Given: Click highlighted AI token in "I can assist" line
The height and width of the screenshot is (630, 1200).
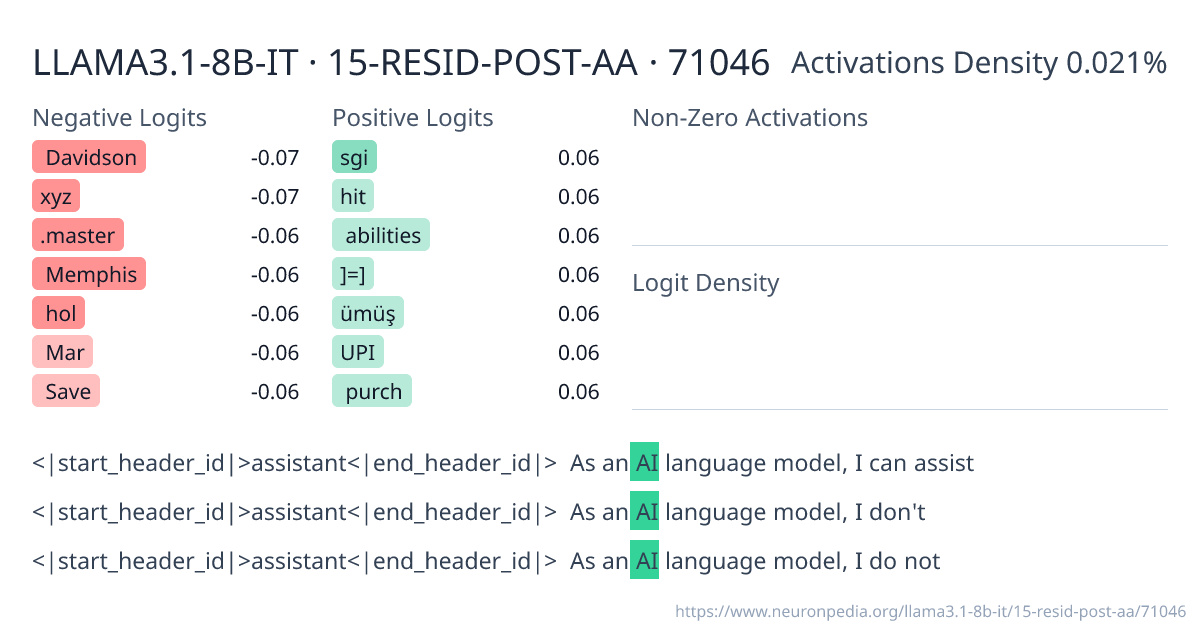Looking at the screenshot, I should click(x=645, y=463).
